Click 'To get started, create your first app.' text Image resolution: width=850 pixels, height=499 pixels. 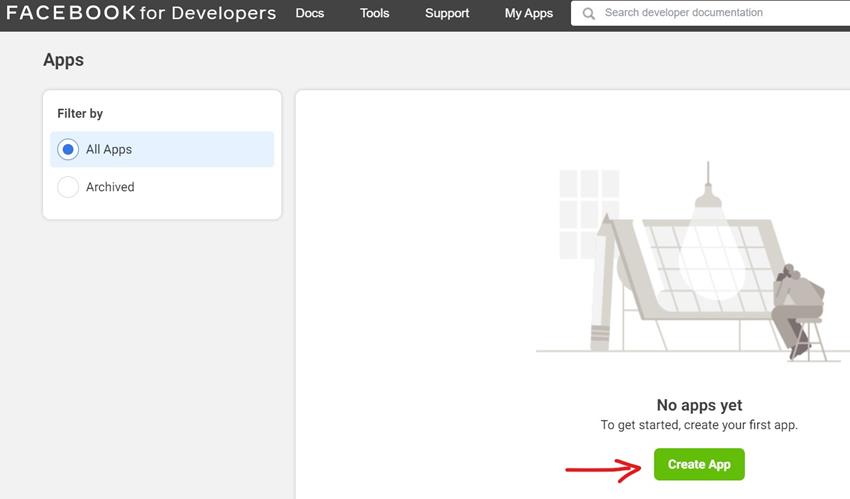(x=699, y=425)
